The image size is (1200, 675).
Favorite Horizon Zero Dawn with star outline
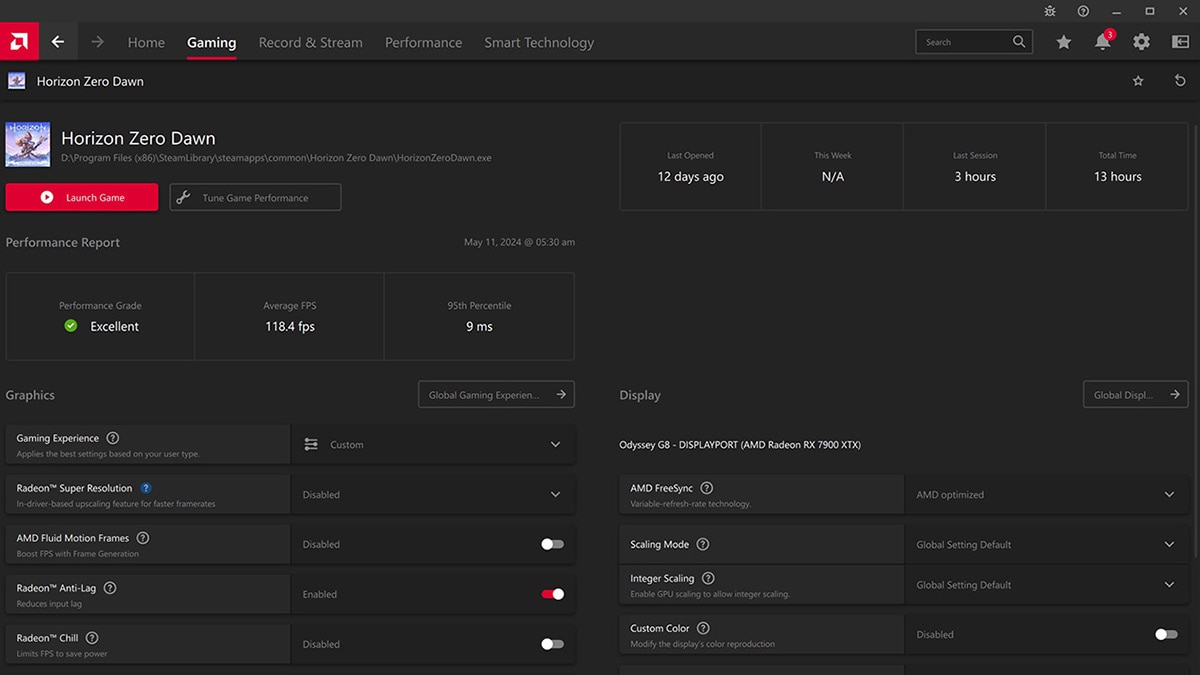1138,81
